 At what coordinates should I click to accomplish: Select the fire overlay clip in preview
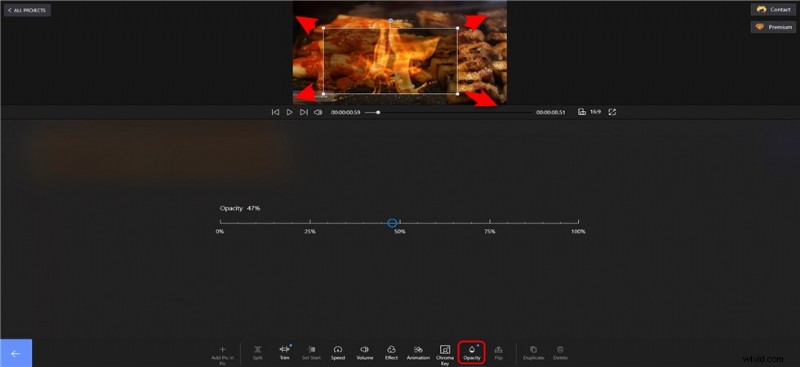coord(391,61)
